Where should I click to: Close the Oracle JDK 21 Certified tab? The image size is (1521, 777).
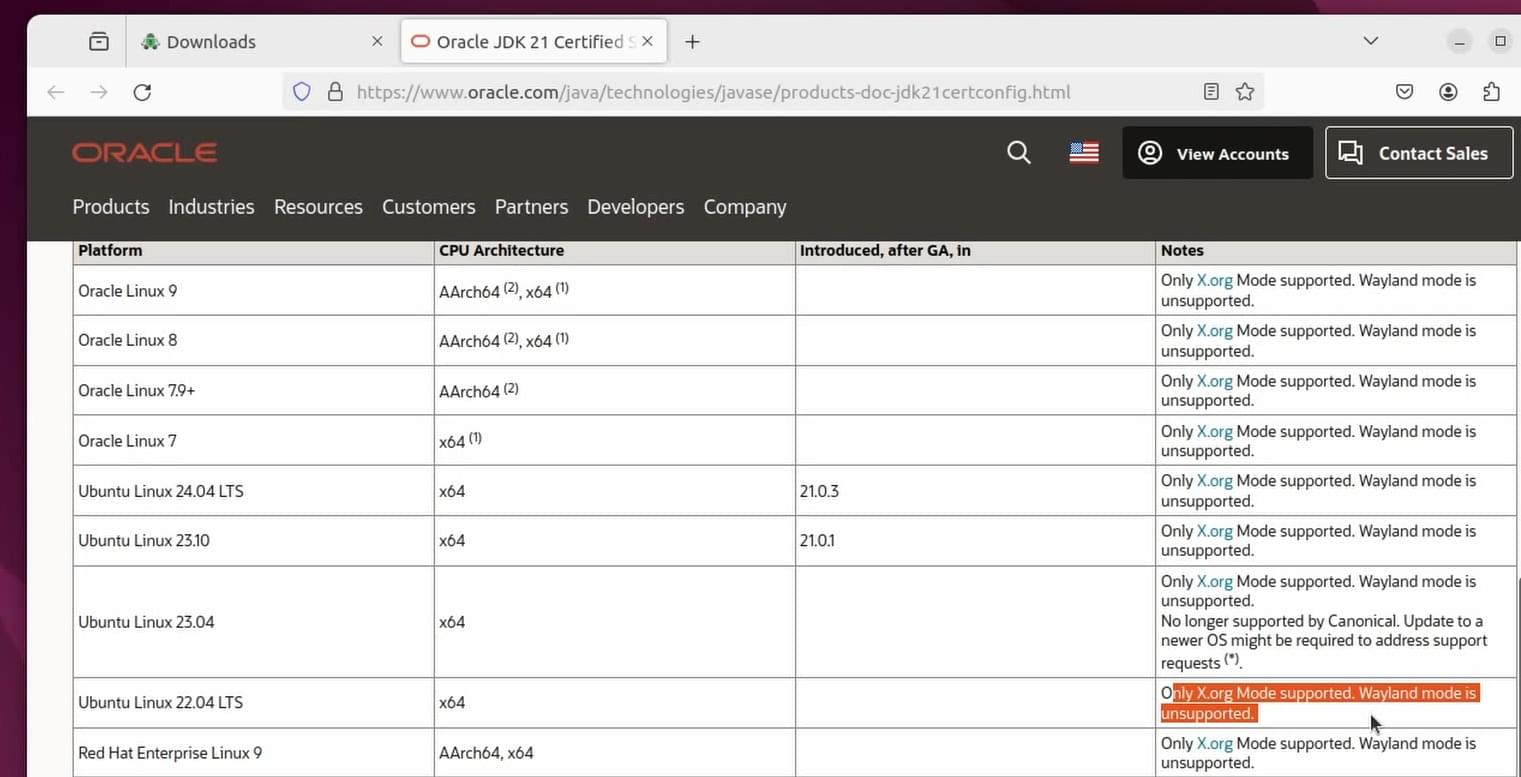tap(648, 41)
